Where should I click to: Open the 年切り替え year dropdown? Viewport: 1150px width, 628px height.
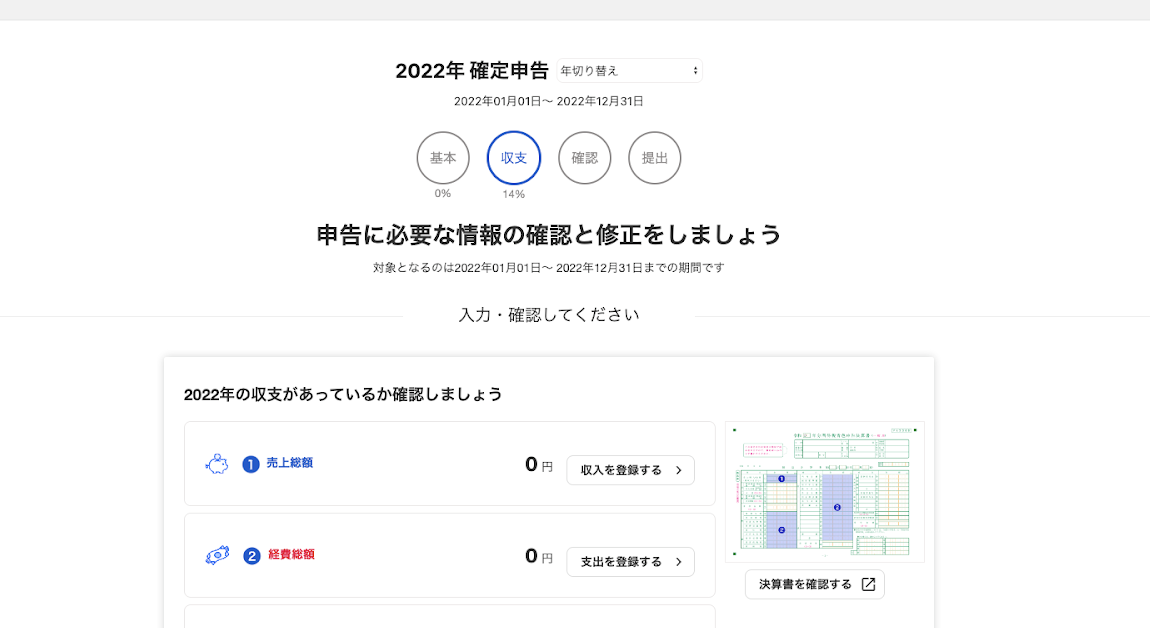(629, 70)
